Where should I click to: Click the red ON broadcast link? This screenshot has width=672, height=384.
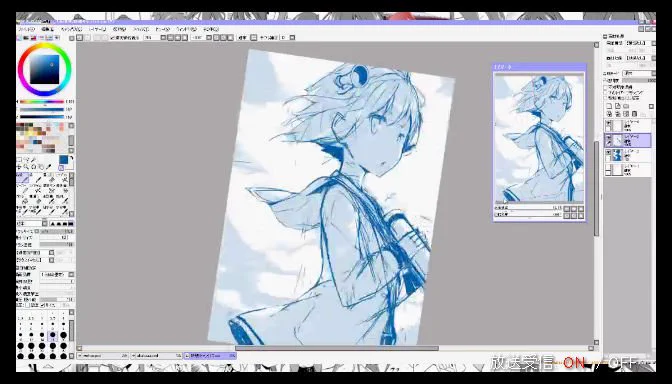pos(574,363)
